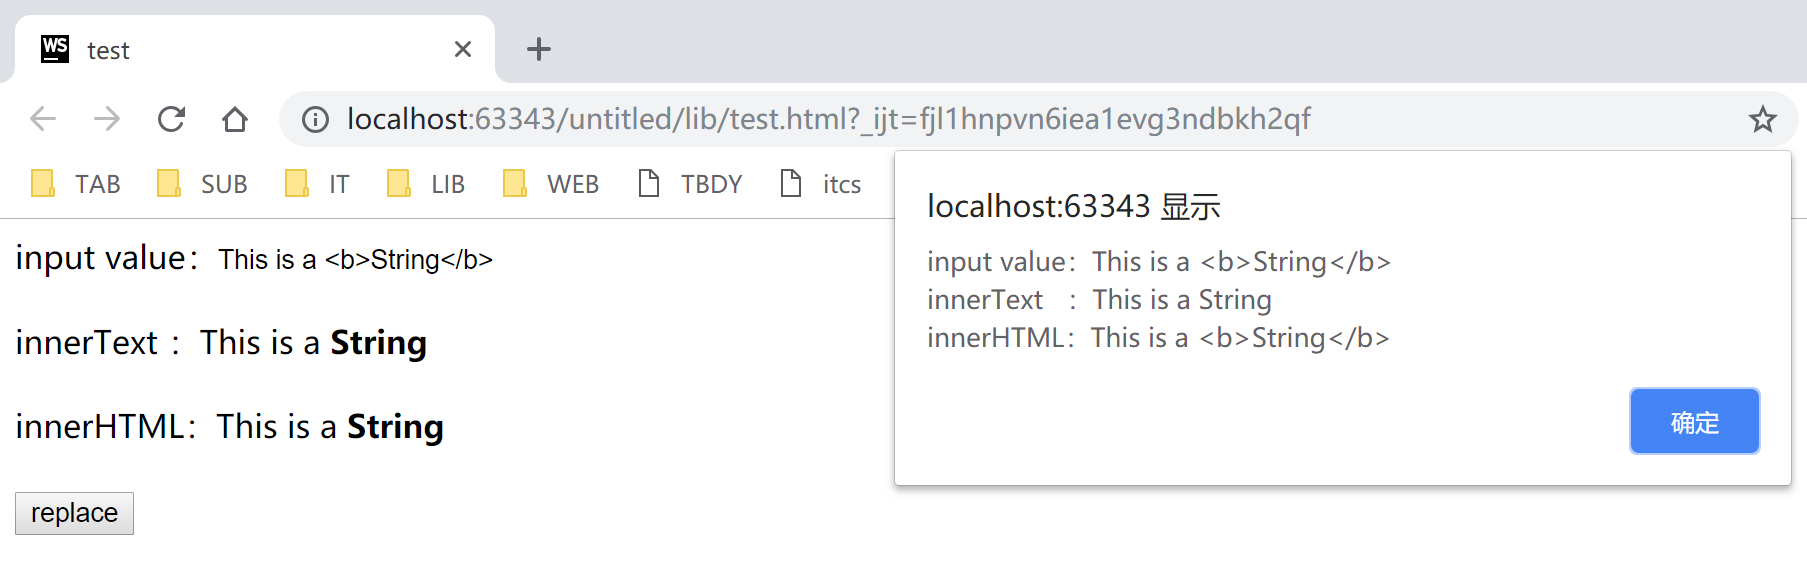Select the innerText line on the page
Viewport: 1807px width, 579px height.
220,342
